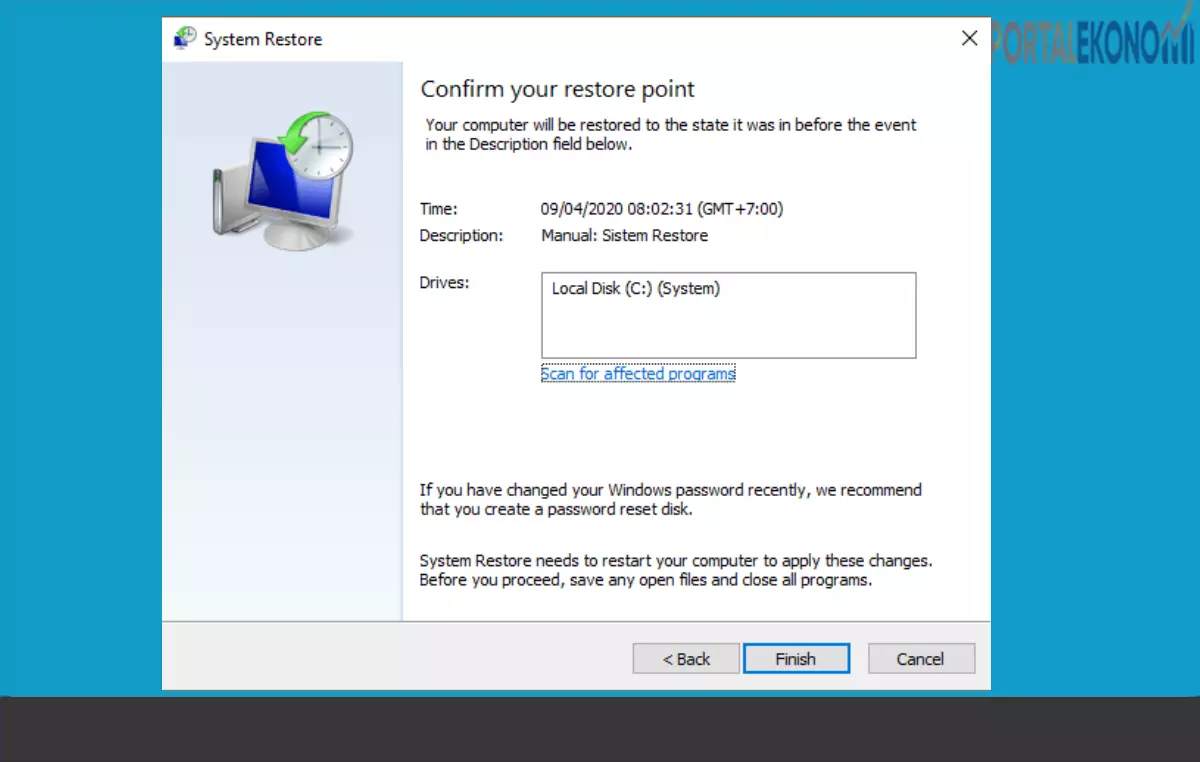Viewport: 1200px width, 762px height.
Task: Open Scan for affected programs link
Action: (x=638, y=373)
